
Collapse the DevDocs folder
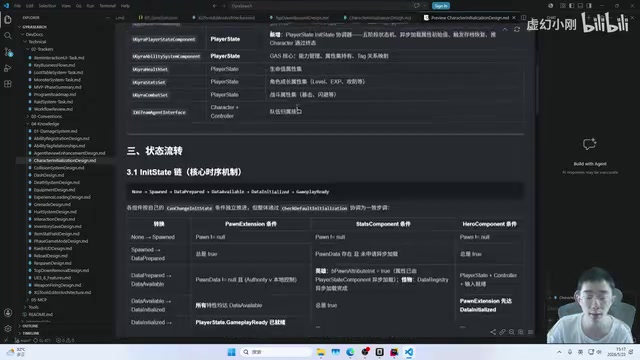34,34
